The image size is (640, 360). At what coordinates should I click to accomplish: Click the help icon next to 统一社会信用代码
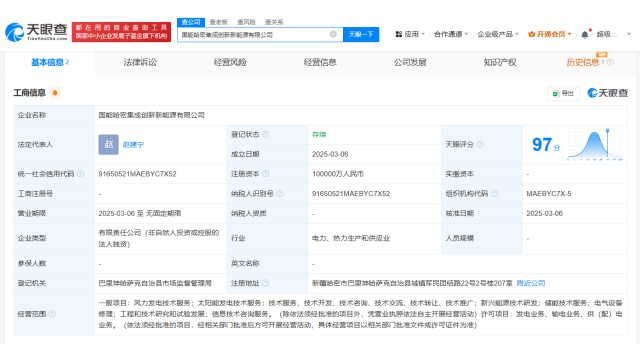click(x=80, y=174)
